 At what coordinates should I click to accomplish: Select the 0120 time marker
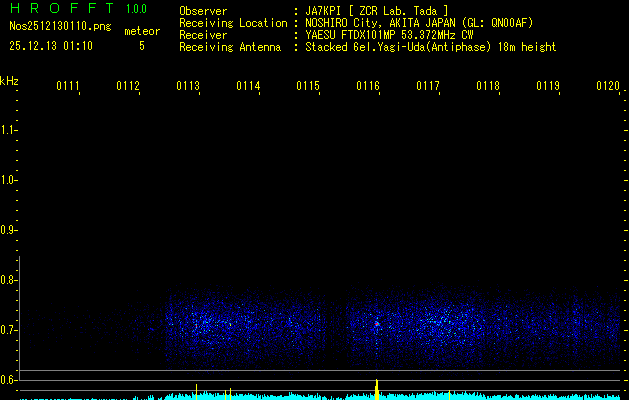[607, 87]
